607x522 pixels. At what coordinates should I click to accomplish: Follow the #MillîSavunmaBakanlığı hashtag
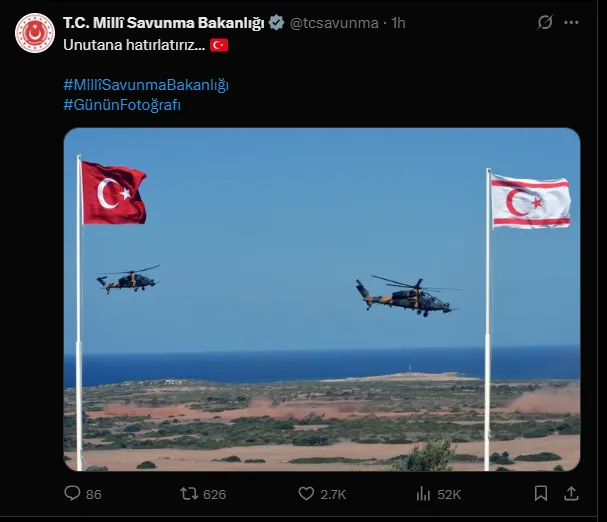coord(146,85)
